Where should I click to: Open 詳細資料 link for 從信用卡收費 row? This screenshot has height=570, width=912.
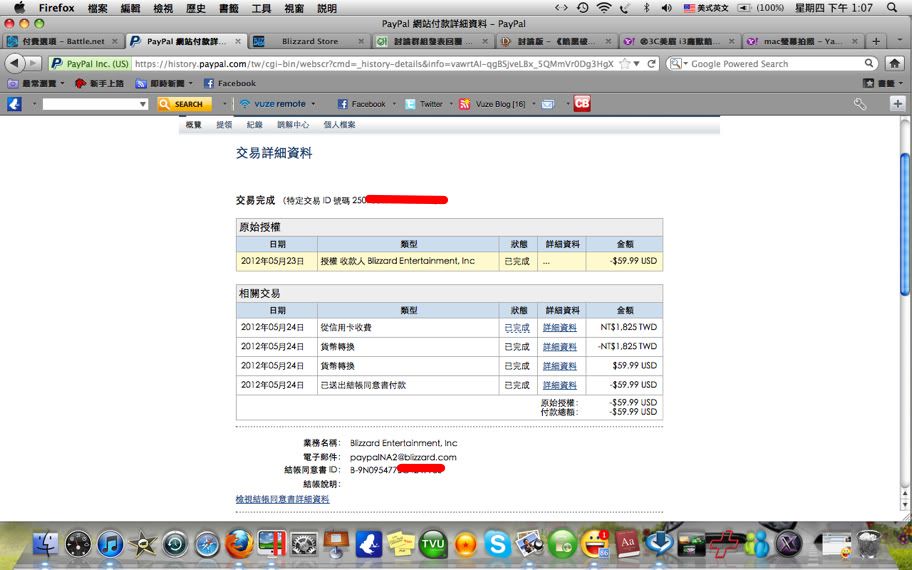[560, 327]
